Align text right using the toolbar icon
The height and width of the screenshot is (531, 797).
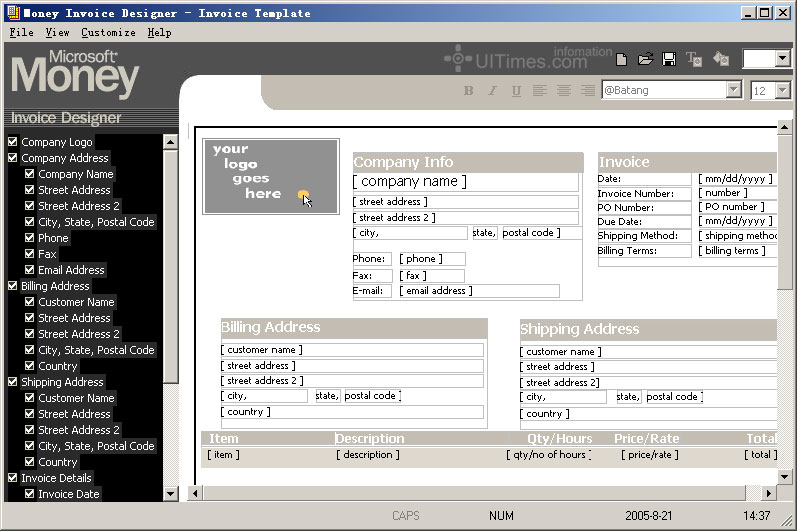coord(587,90)
